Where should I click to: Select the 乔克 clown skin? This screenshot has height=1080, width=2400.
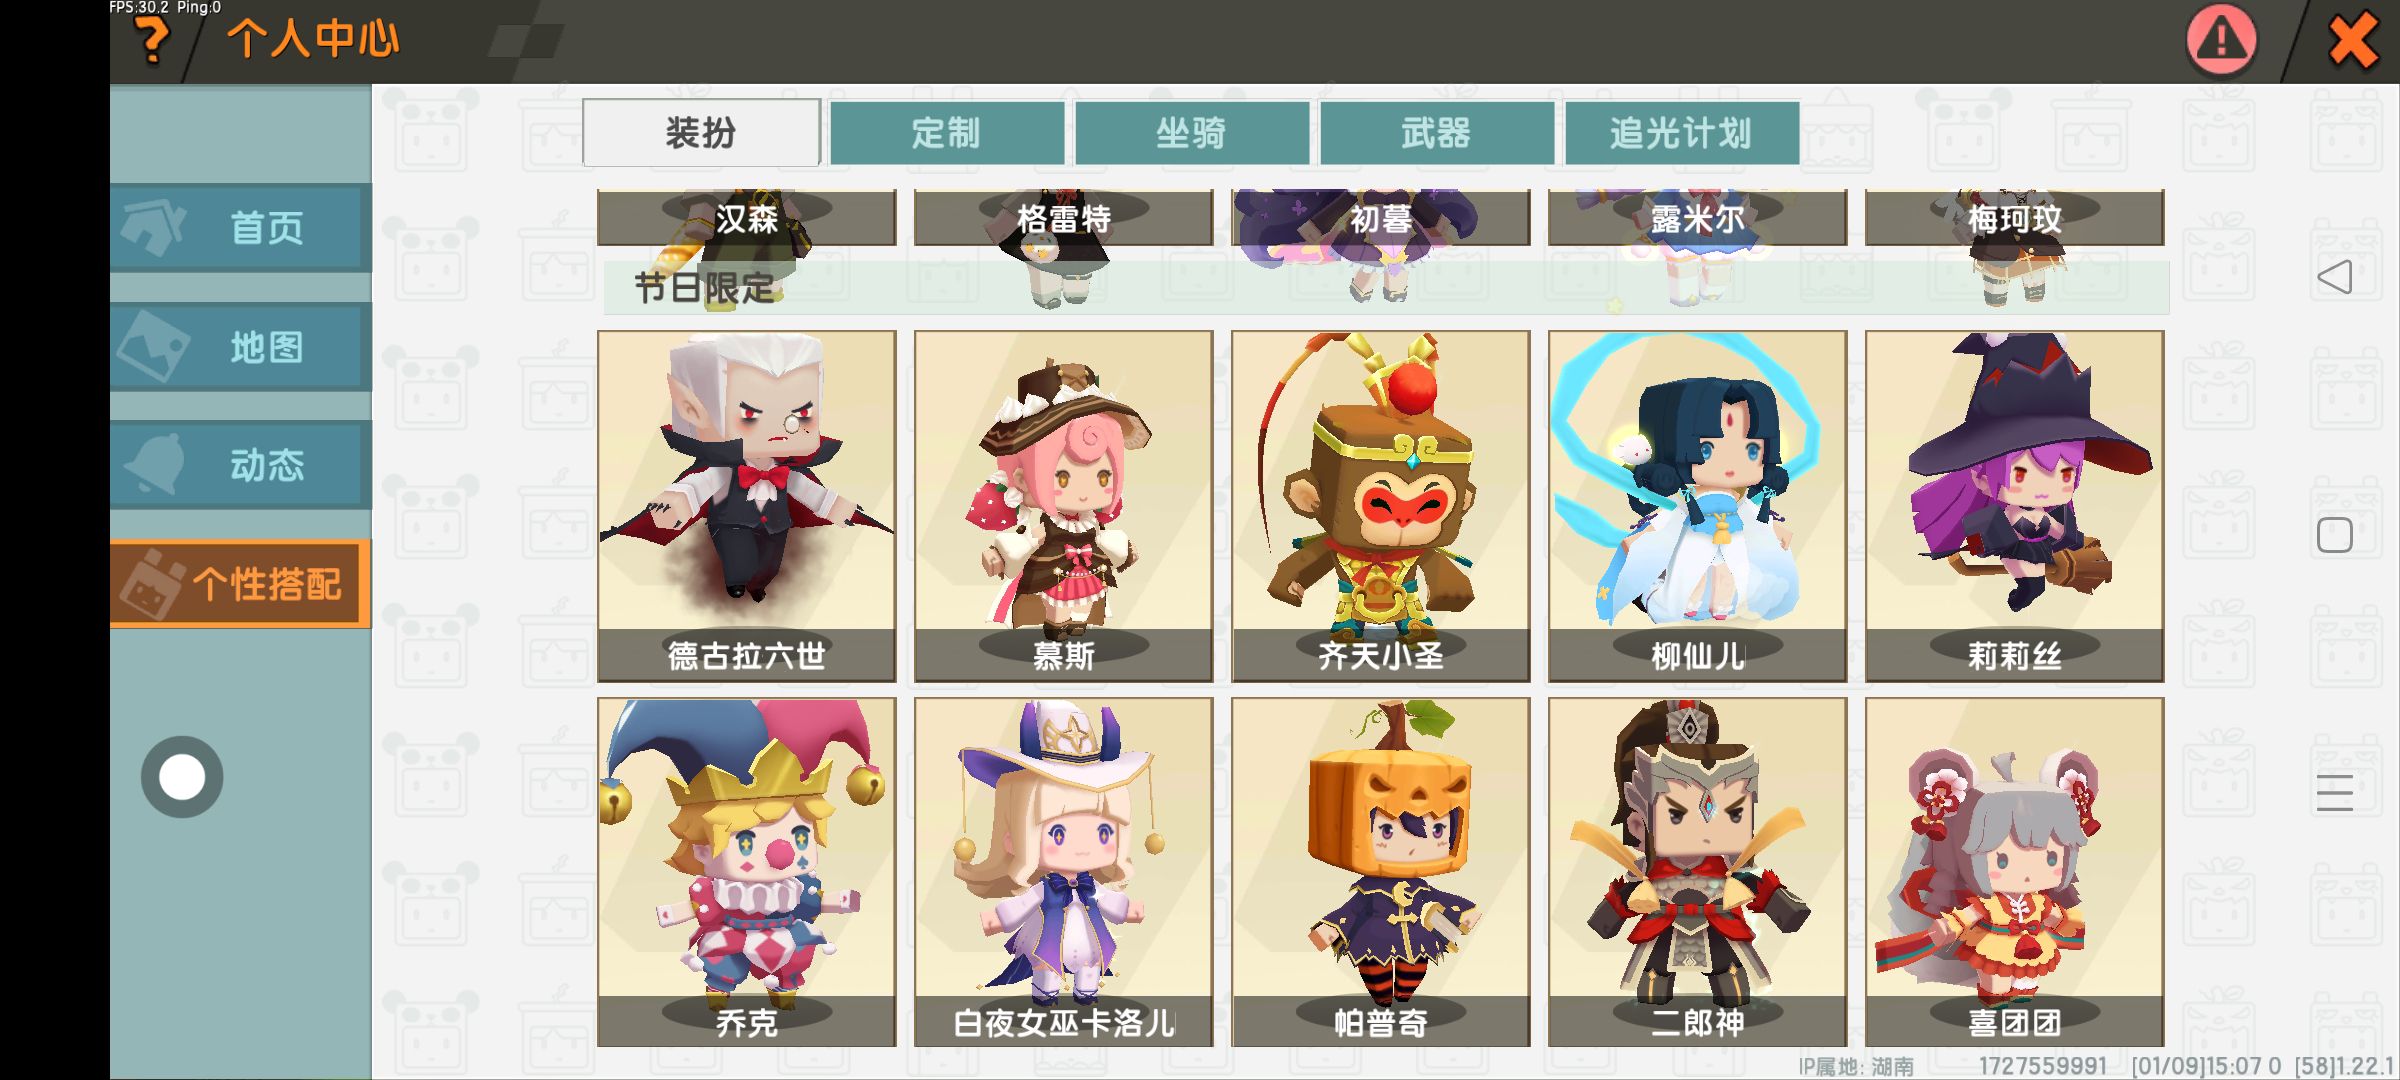(747, 872)
